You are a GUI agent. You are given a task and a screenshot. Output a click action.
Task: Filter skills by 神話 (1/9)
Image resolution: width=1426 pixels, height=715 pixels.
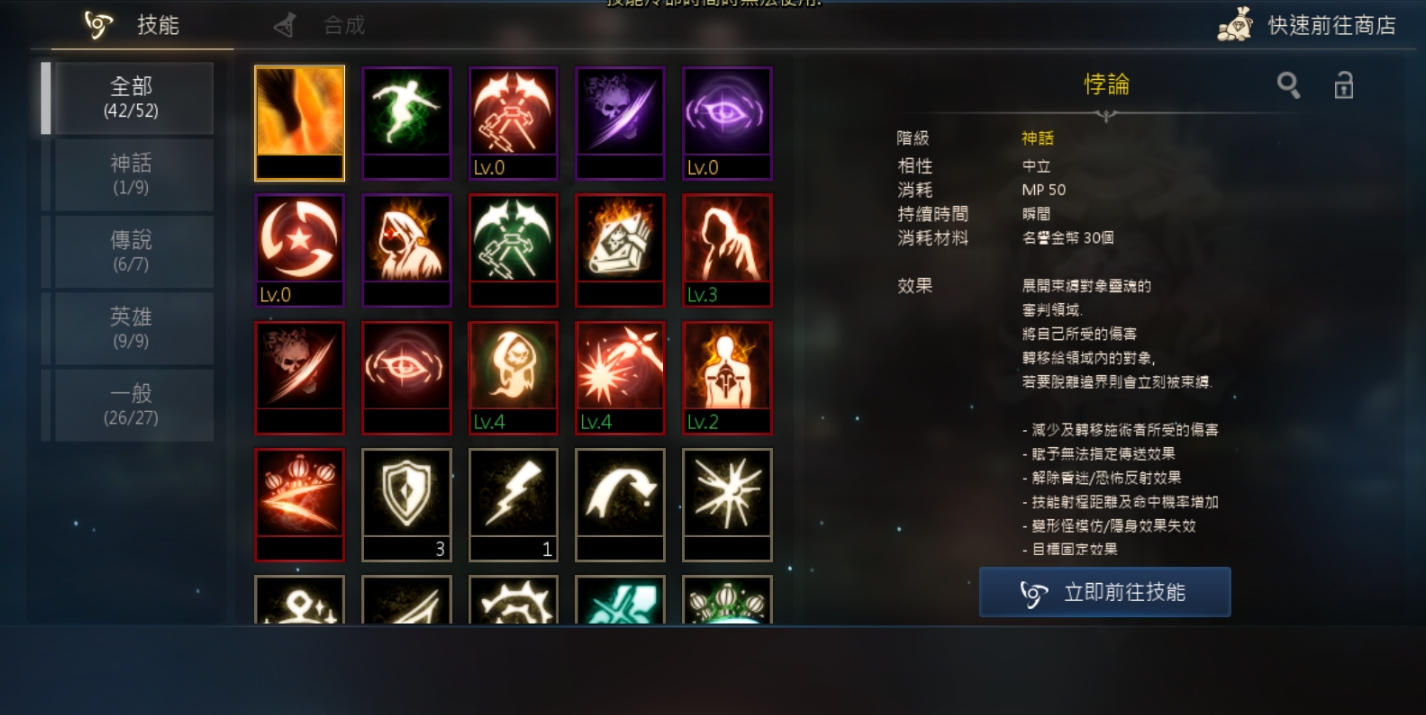pyautogui.click(x=132, y=174)
